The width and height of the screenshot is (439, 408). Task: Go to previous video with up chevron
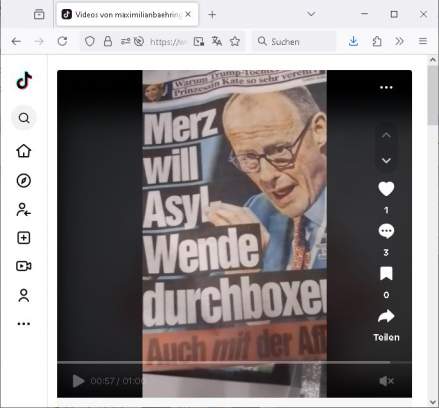tap(386, 135)
